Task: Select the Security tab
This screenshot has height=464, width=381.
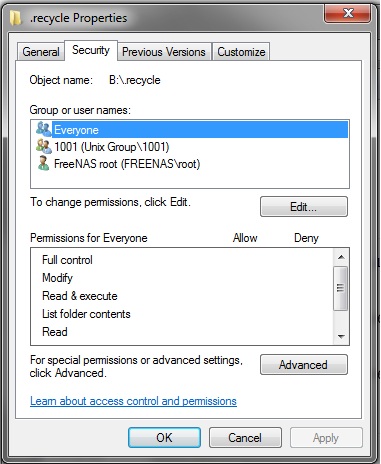Action: (x=91, y=50)
